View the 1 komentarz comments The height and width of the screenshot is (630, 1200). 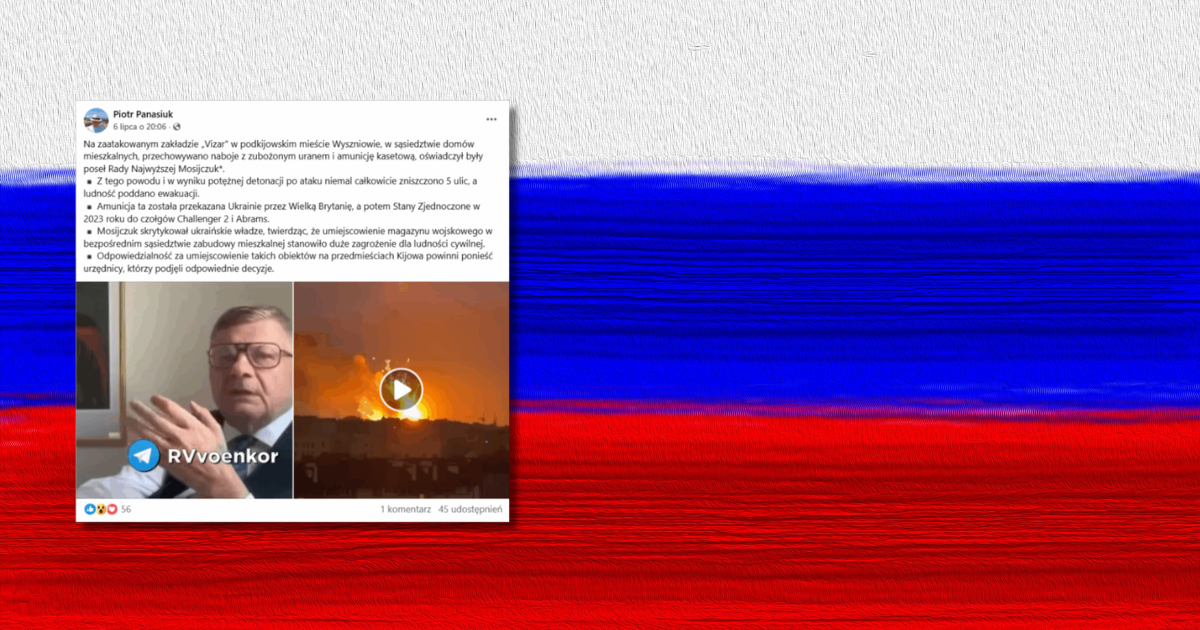[x=406, y=509]
